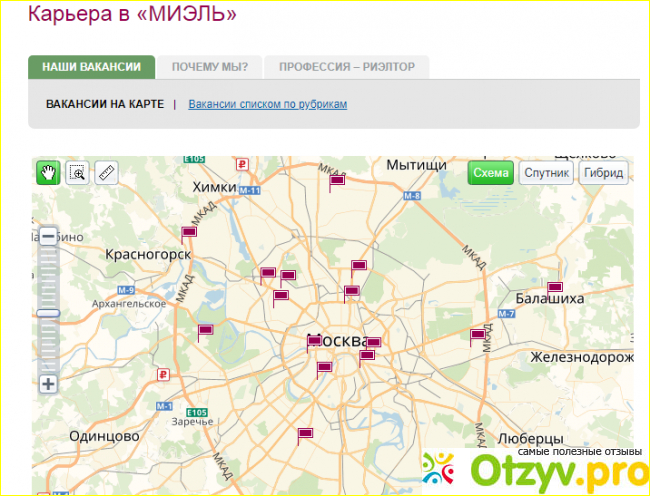Click the southernmost flag on the map
Screen dimensions: 650x496
[305, 433]
